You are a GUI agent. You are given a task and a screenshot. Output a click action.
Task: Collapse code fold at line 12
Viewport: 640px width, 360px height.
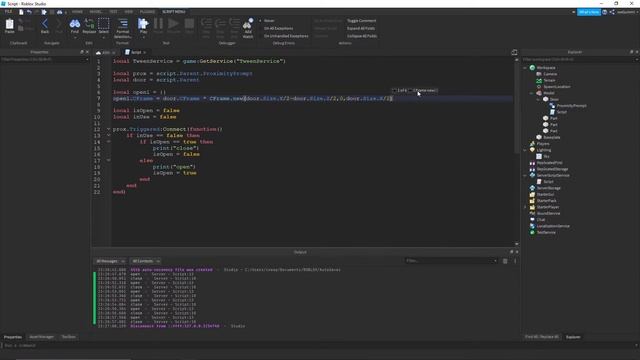pyautogui.click(x=109, y=129)
